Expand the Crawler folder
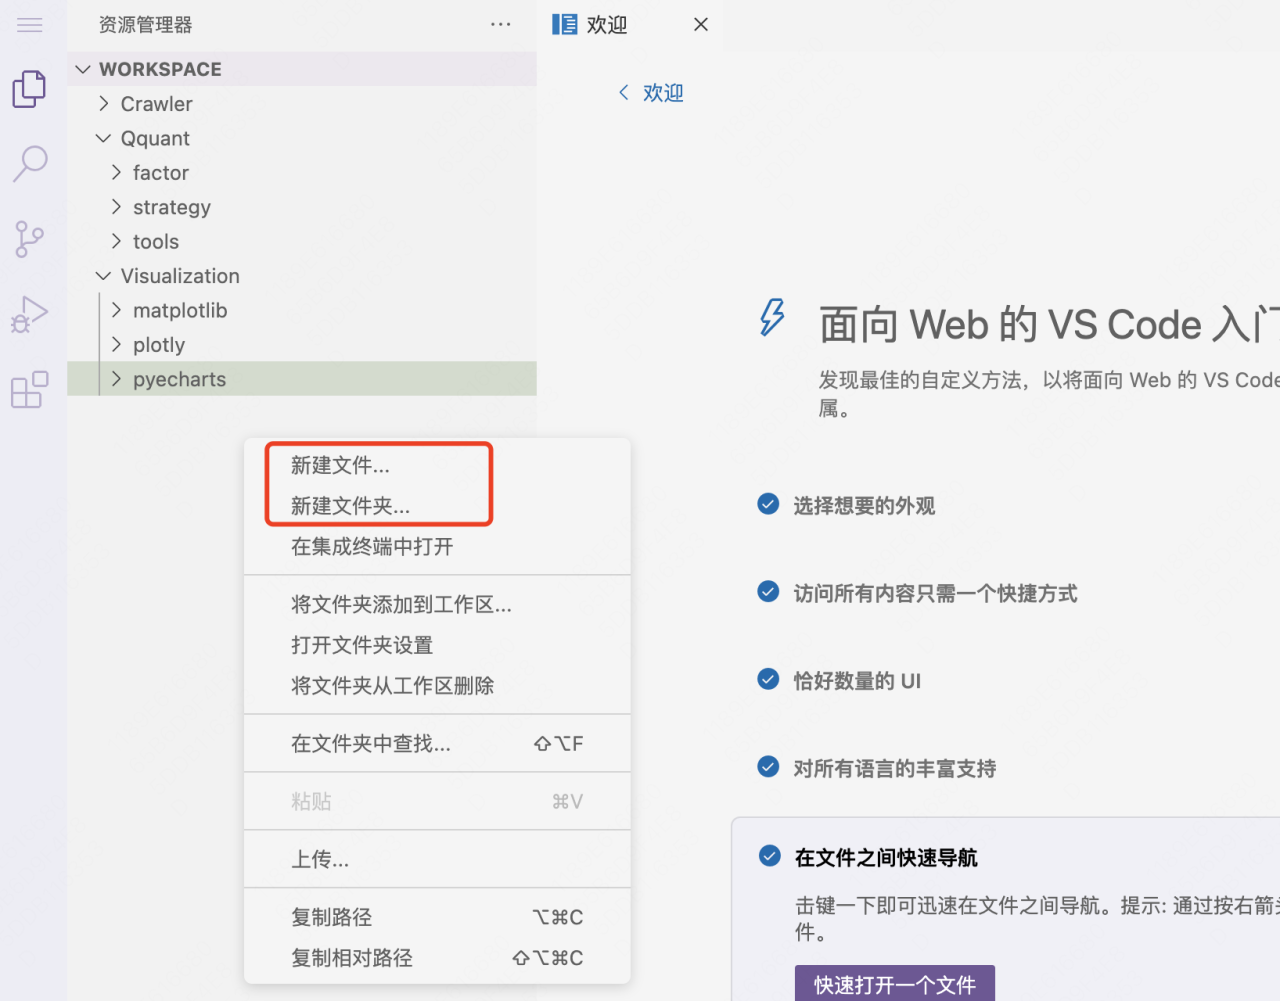Image resolution: width=1280 pixels, height=1001 pixels. point(103,103)
